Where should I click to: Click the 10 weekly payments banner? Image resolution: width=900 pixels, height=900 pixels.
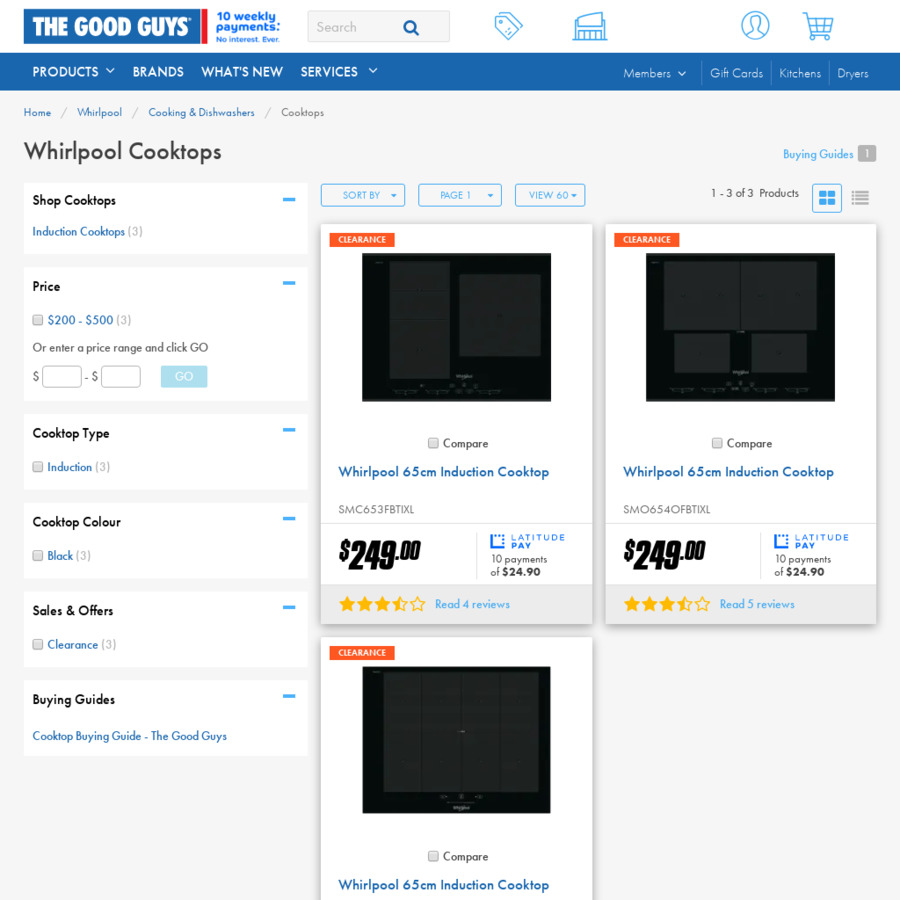pos(247,26)
